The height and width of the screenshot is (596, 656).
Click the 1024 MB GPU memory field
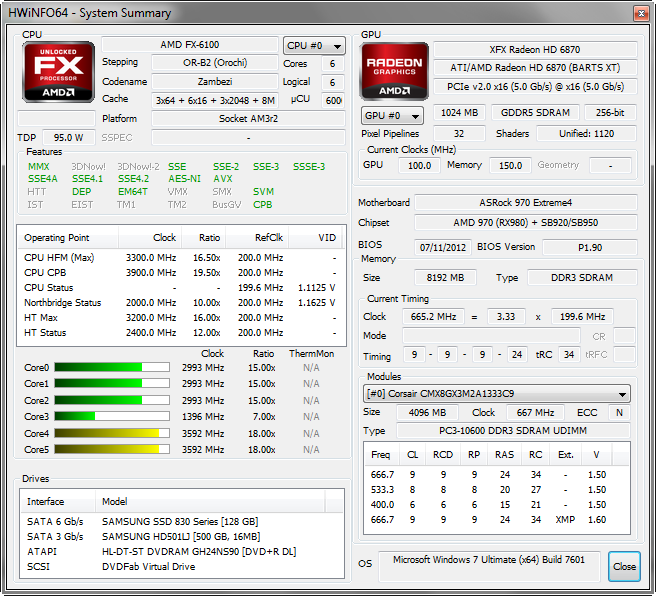(x=459, y=113)
